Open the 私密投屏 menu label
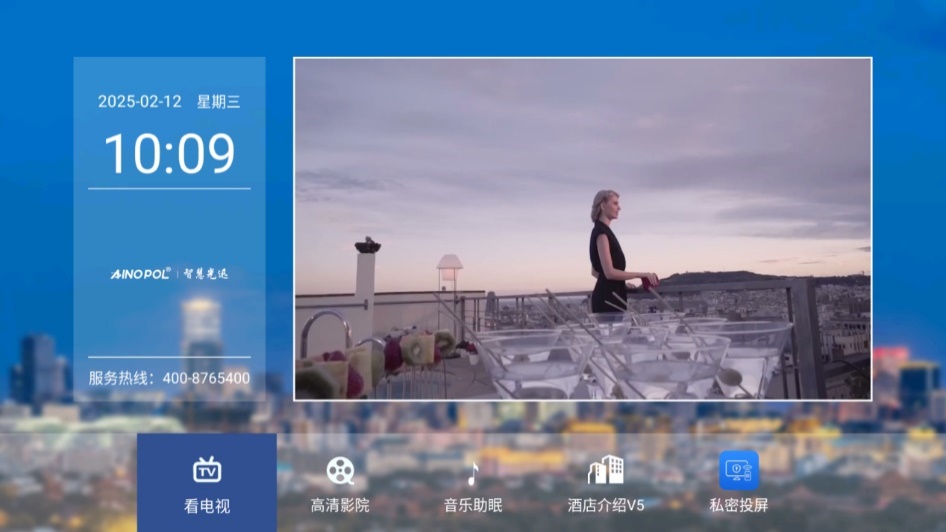 739,506
